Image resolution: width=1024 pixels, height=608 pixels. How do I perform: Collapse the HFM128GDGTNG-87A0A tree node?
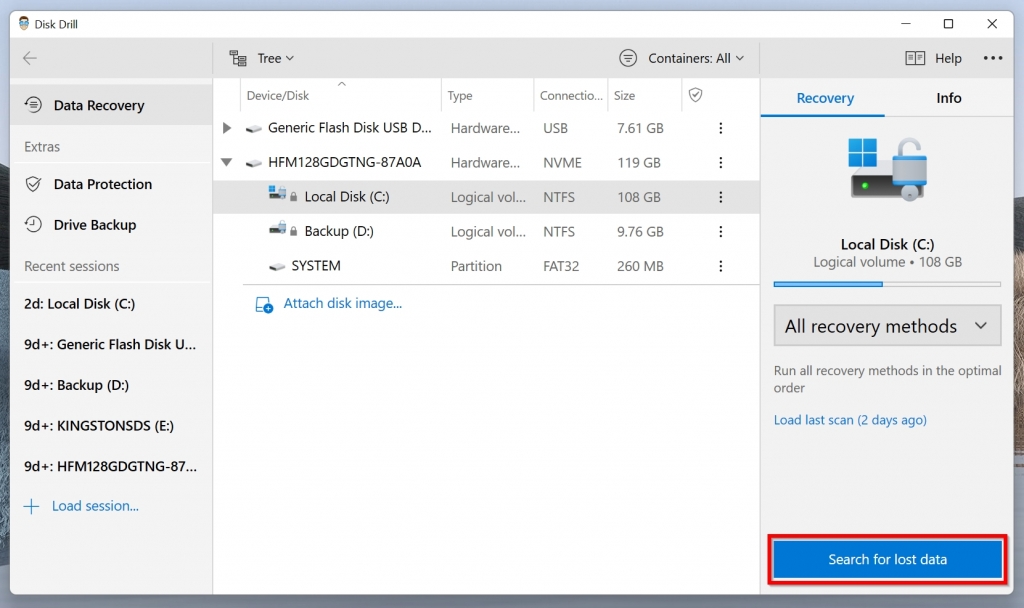(x=227, y=162)
